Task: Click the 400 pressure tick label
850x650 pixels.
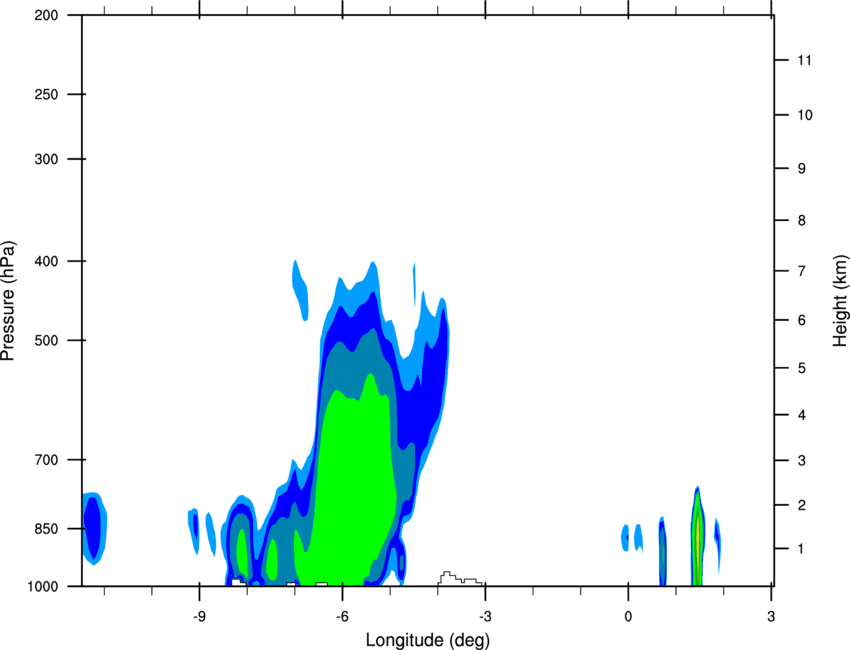Action: (46, 261)
